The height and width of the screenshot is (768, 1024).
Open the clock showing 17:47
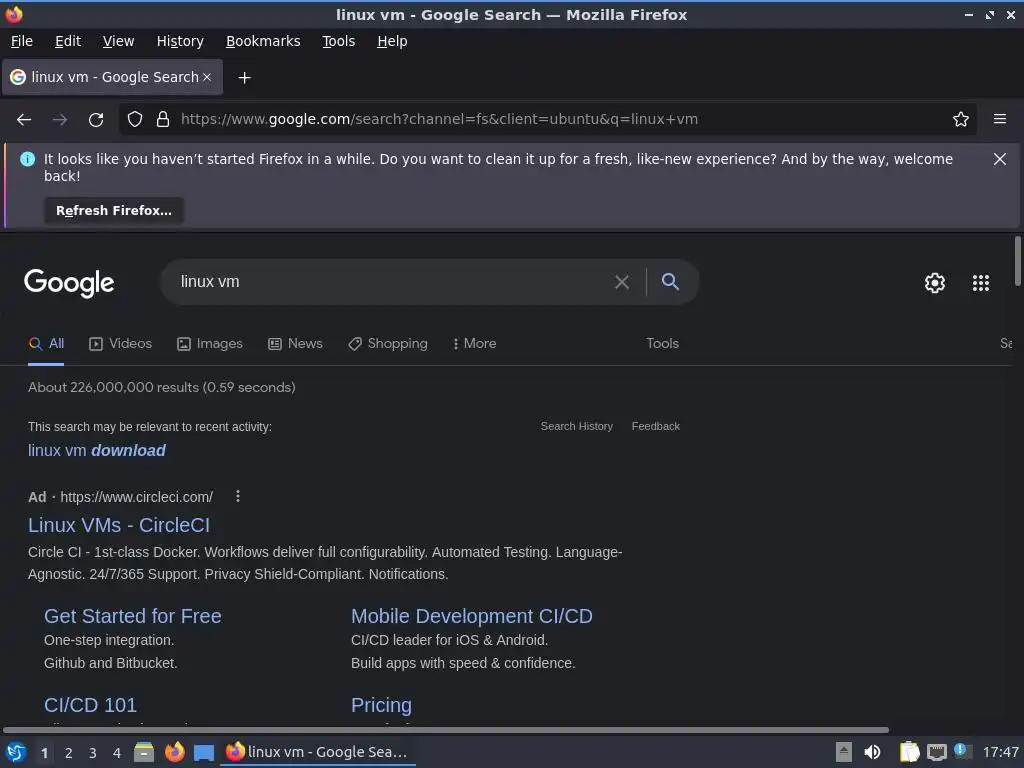[x=1000, y=752]
